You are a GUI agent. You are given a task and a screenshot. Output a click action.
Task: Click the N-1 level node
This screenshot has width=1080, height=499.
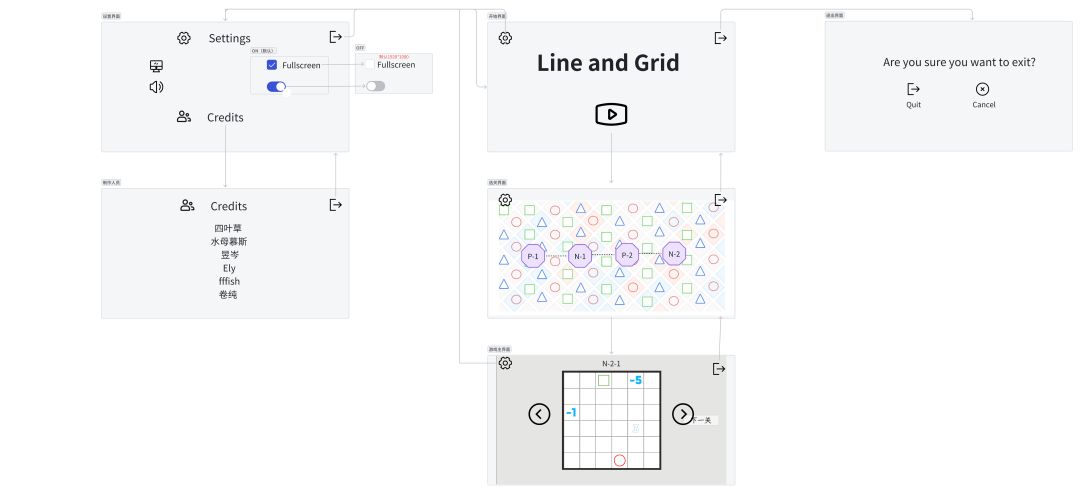pos(580,256)
